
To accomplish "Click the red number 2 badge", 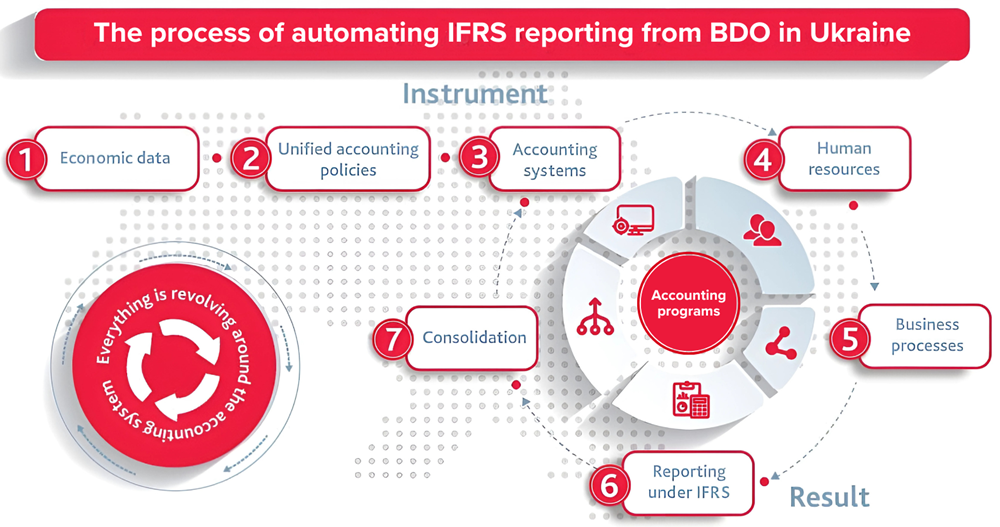I will (x=250, y=158).
